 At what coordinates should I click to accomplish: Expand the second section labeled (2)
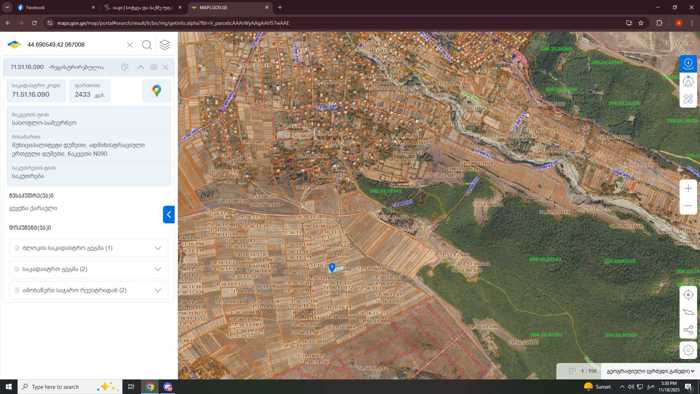pos(88,269)
